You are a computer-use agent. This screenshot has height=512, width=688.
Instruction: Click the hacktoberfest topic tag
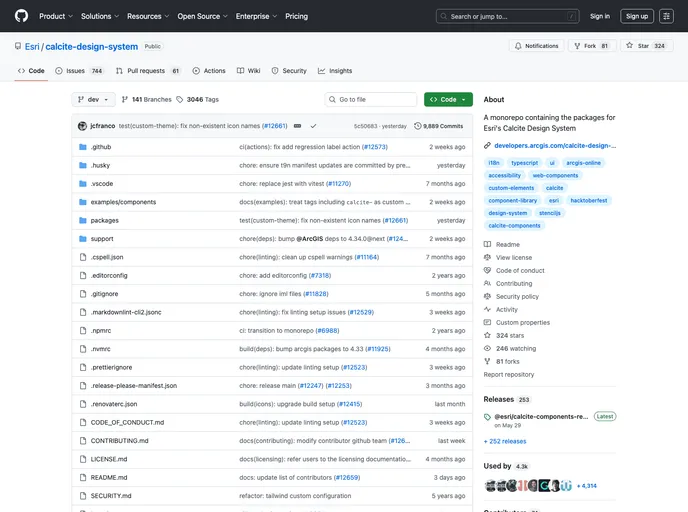tap(588, 201)
